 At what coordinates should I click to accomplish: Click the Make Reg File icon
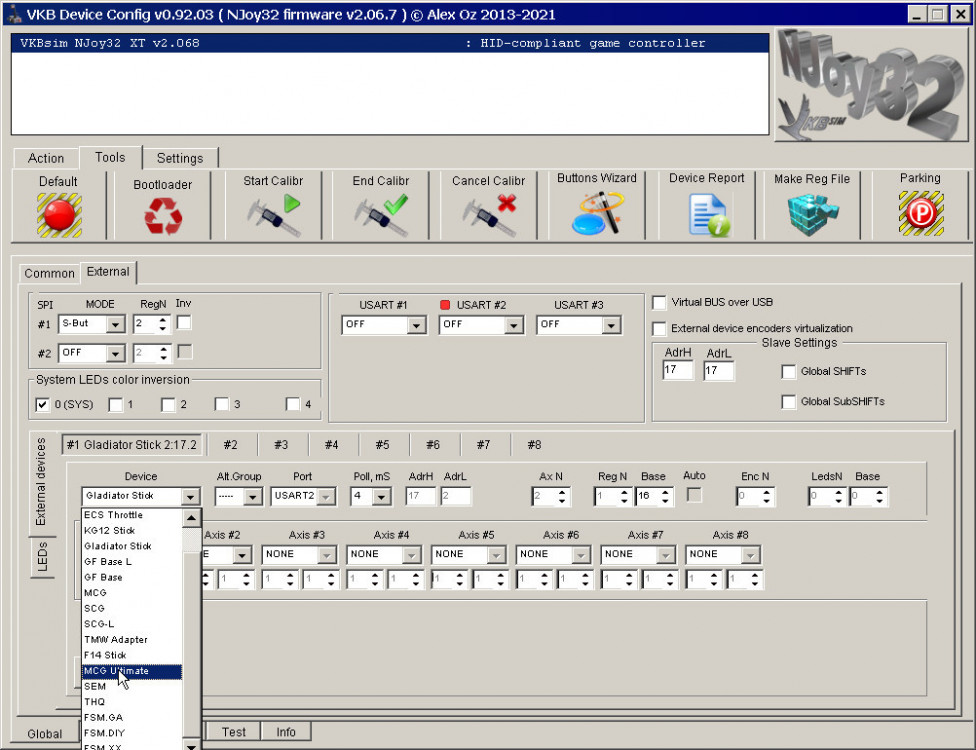point(812,214)
